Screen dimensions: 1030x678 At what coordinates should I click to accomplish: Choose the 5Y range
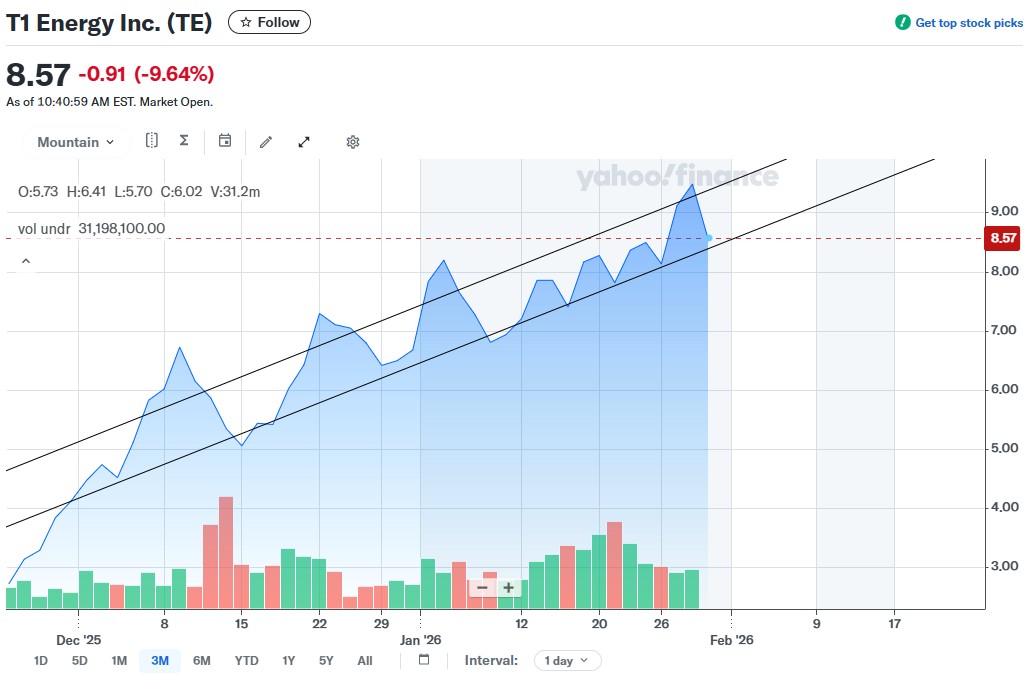[x=326, y=660]
